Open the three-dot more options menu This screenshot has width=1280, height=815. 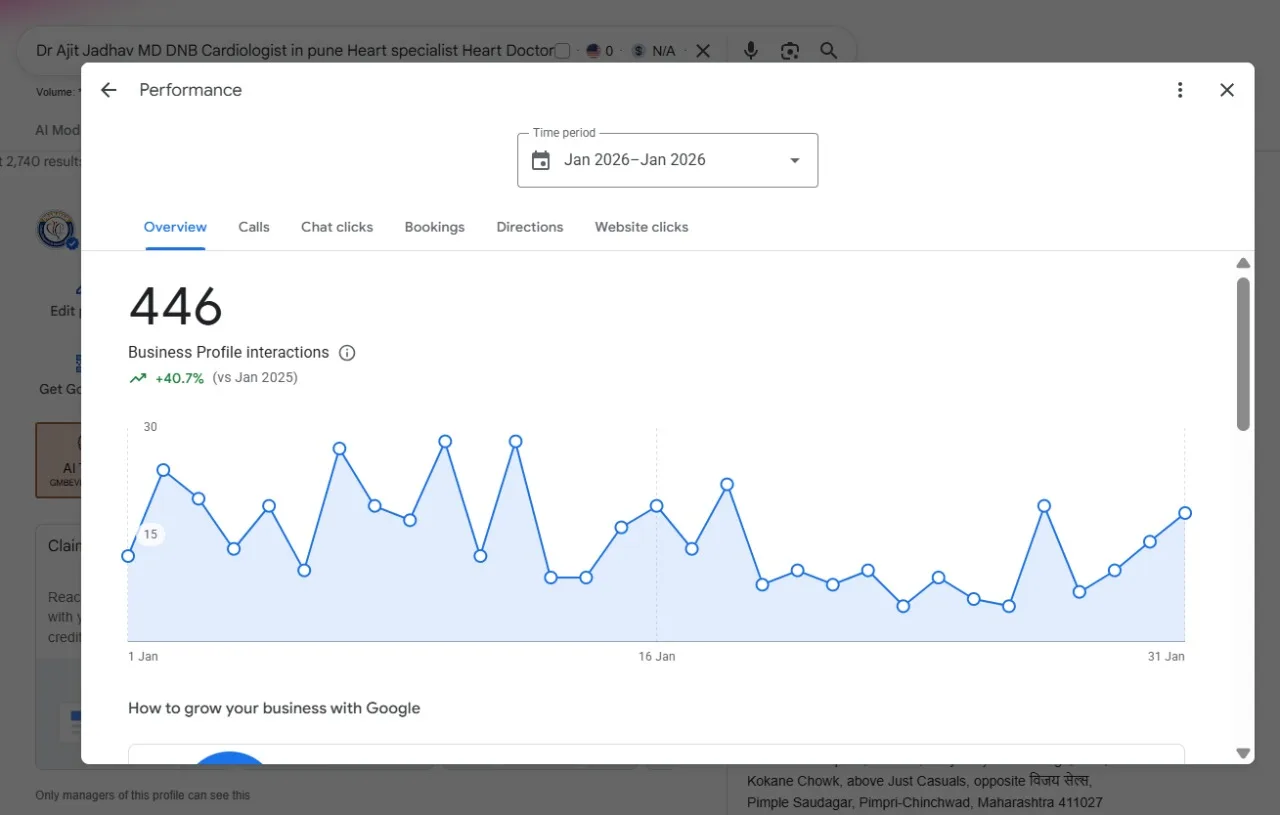point(1180,90)
